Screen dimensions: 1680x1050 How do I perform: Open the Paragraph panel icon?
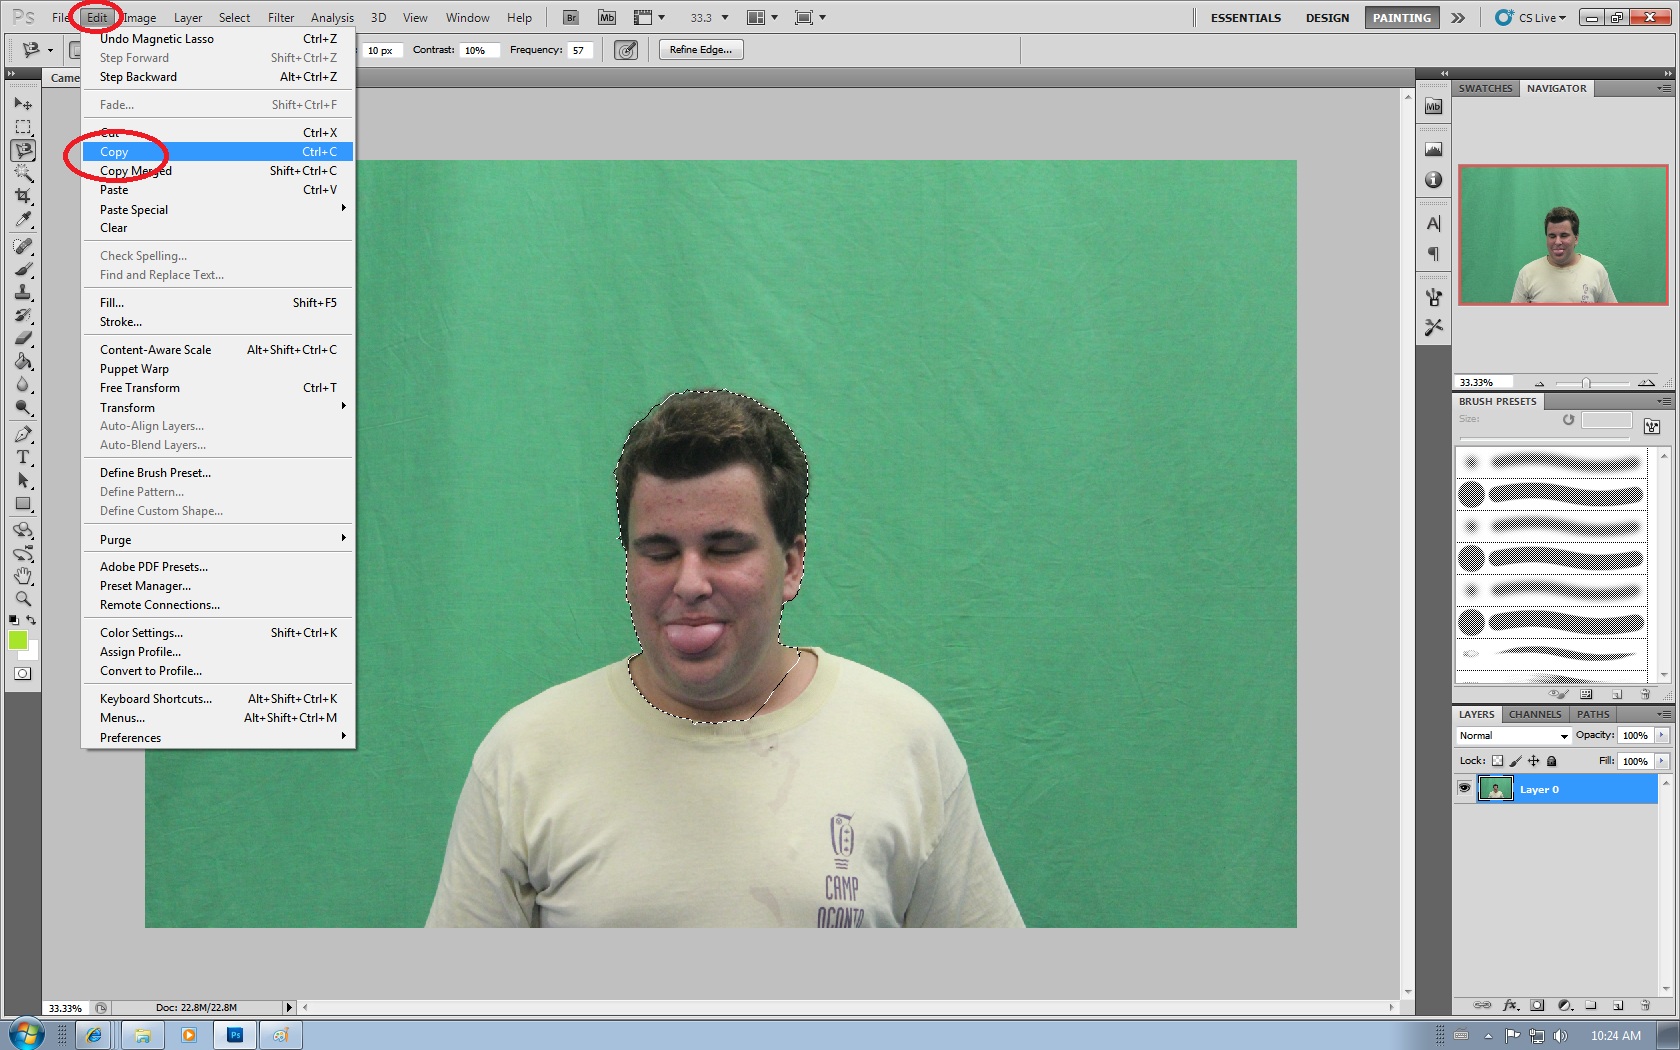[1433, 254]
